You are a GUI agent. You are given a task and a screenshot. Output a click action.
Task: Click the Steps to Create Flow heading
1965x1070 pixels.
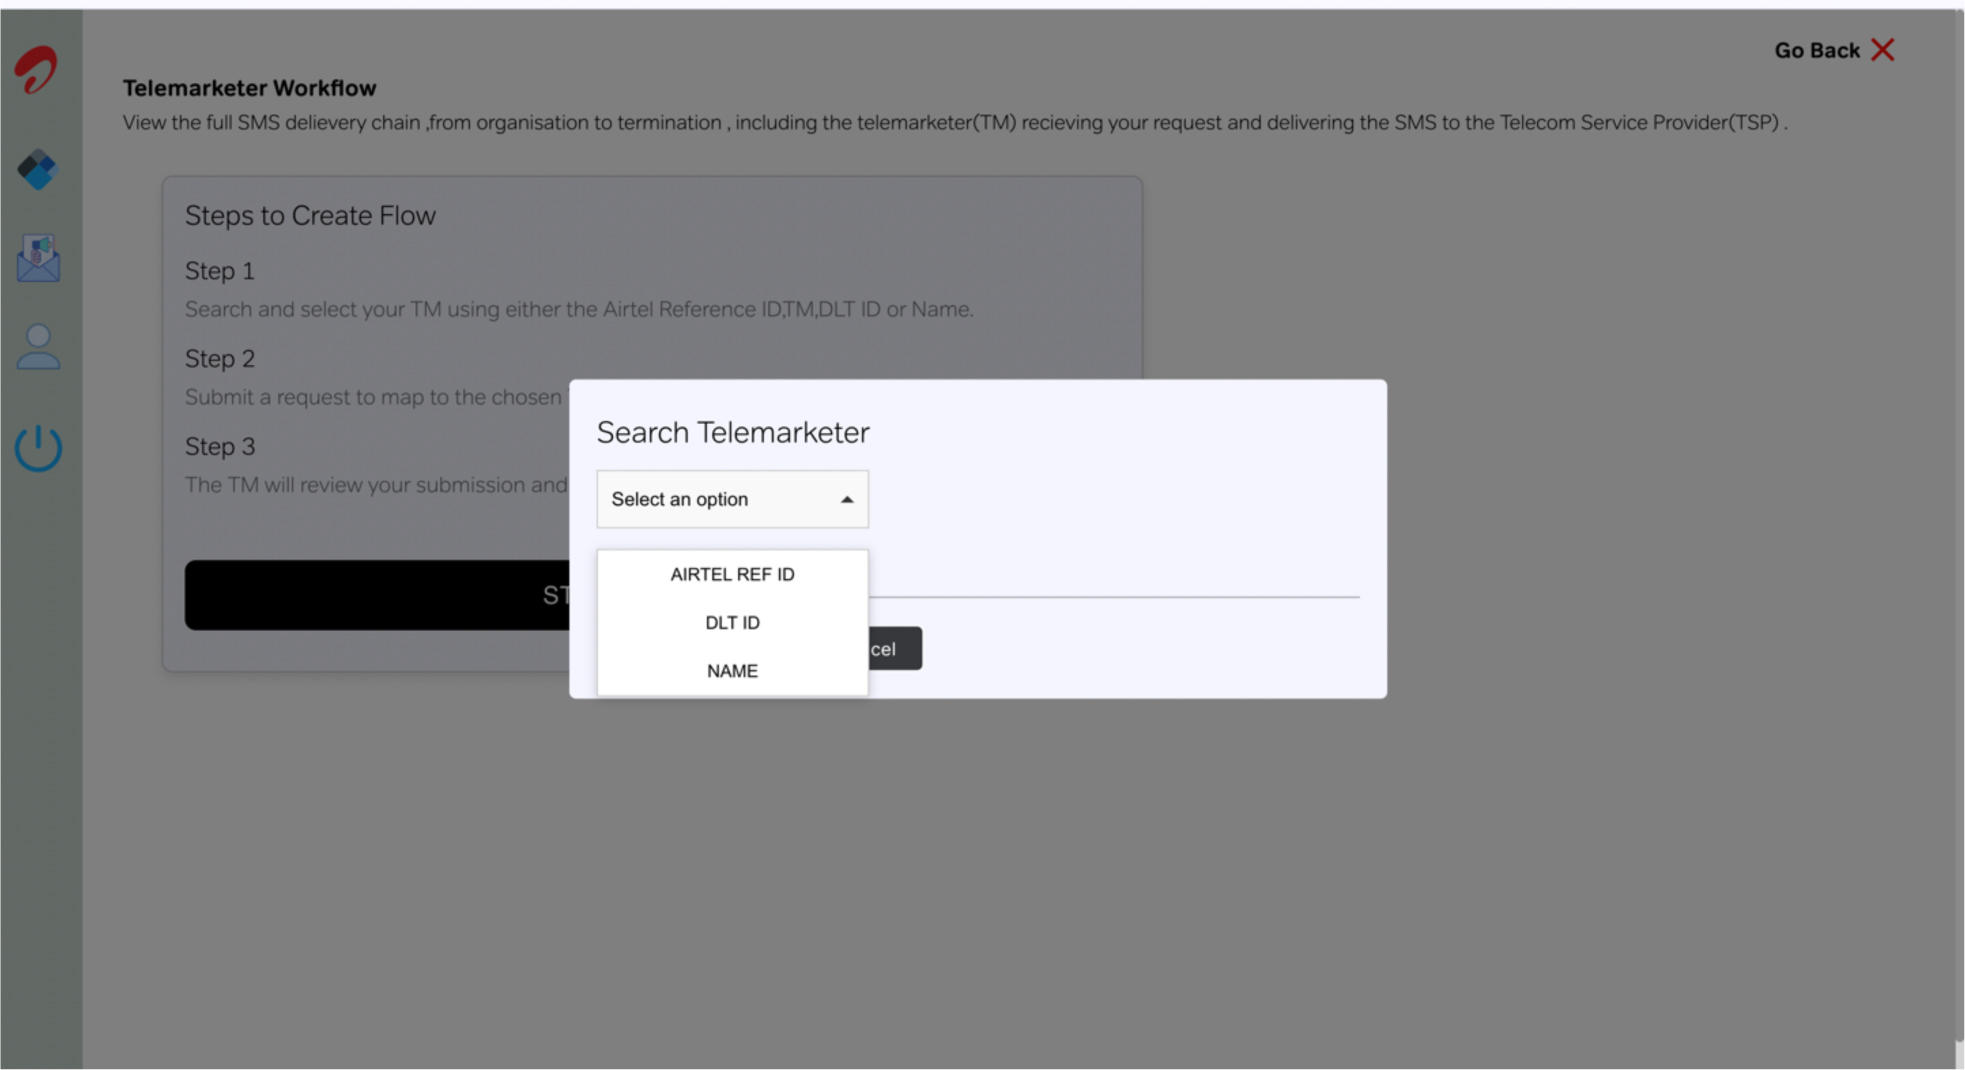click(310, 215)
